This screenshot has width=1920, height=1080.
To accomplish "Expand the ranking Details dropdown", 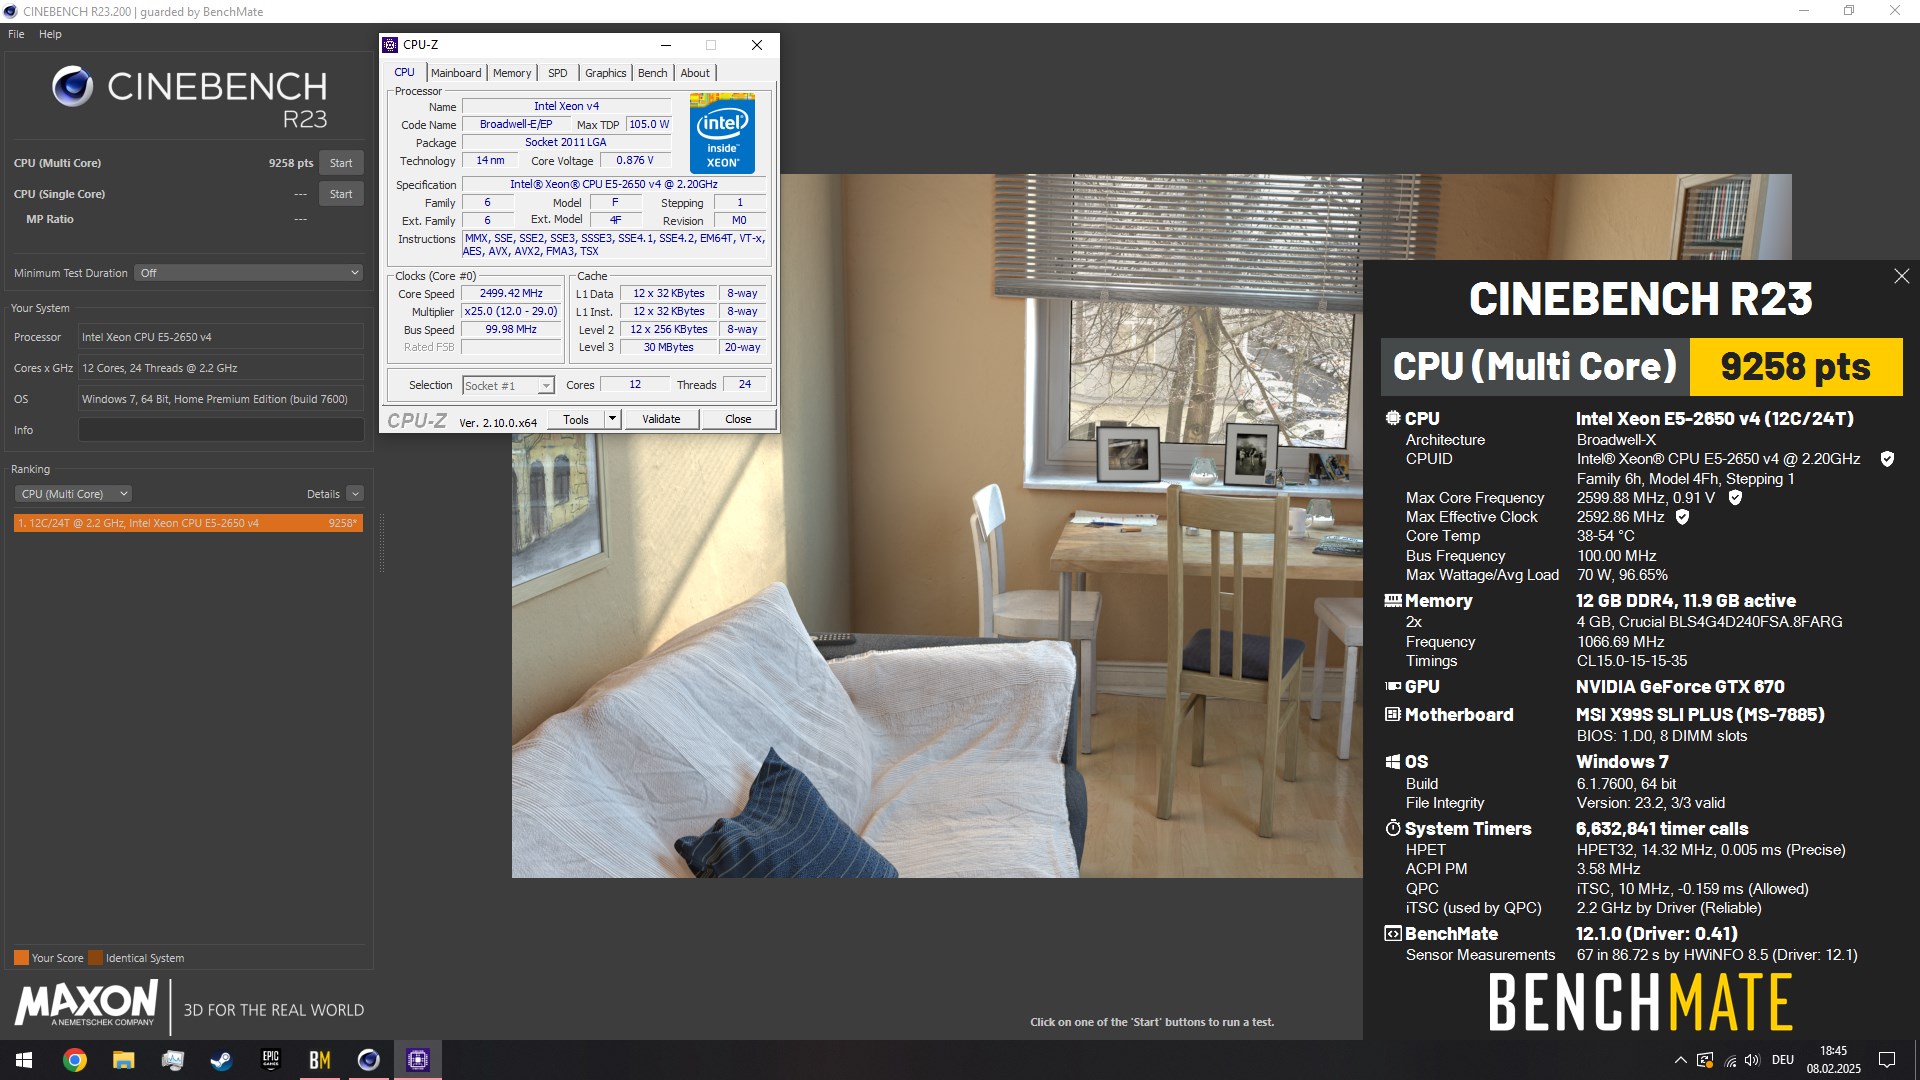I will pyautogui.click(x=355, y=494).
